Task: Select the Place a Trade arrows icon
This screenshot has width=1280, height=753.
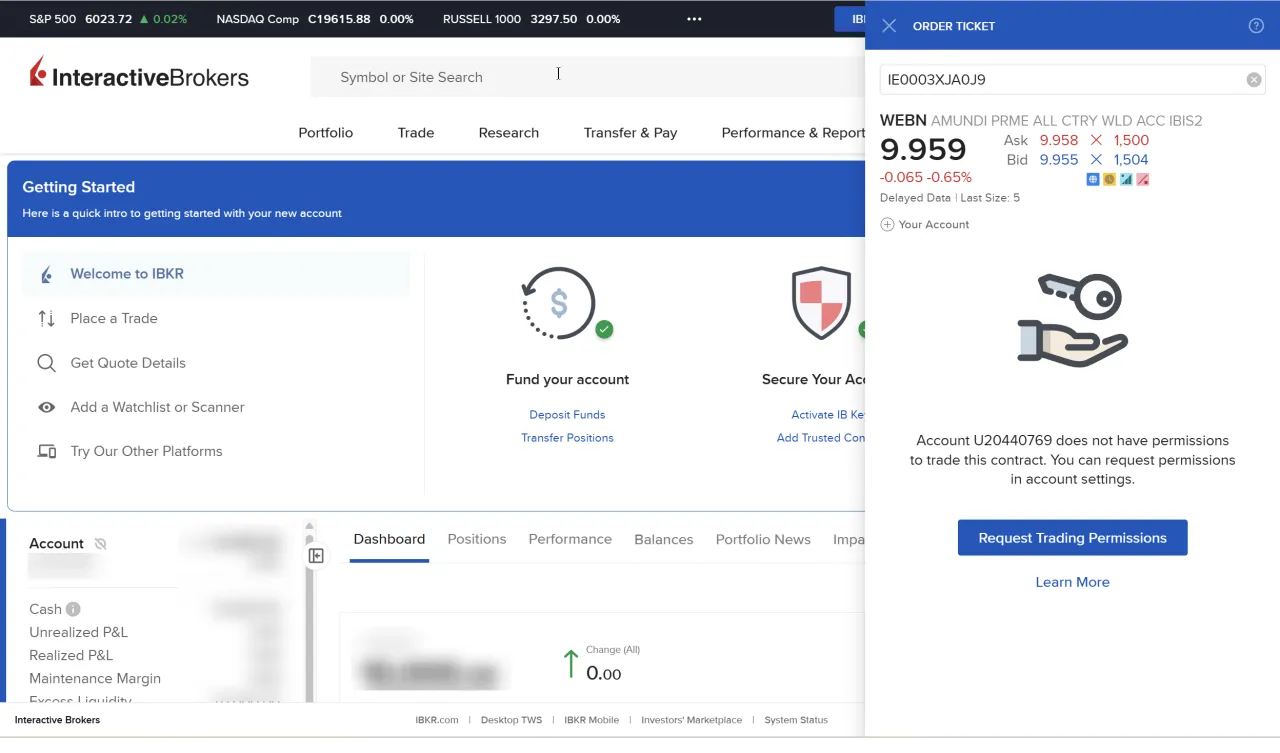Action: click(x=46, y=318)
